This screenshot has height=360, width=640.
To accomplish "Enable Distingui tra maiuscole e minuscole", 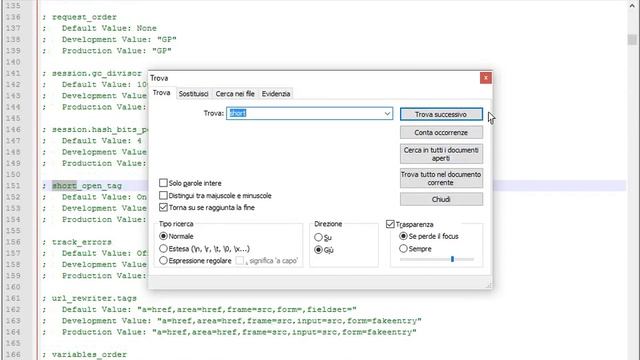I will [x=163, y=196].
